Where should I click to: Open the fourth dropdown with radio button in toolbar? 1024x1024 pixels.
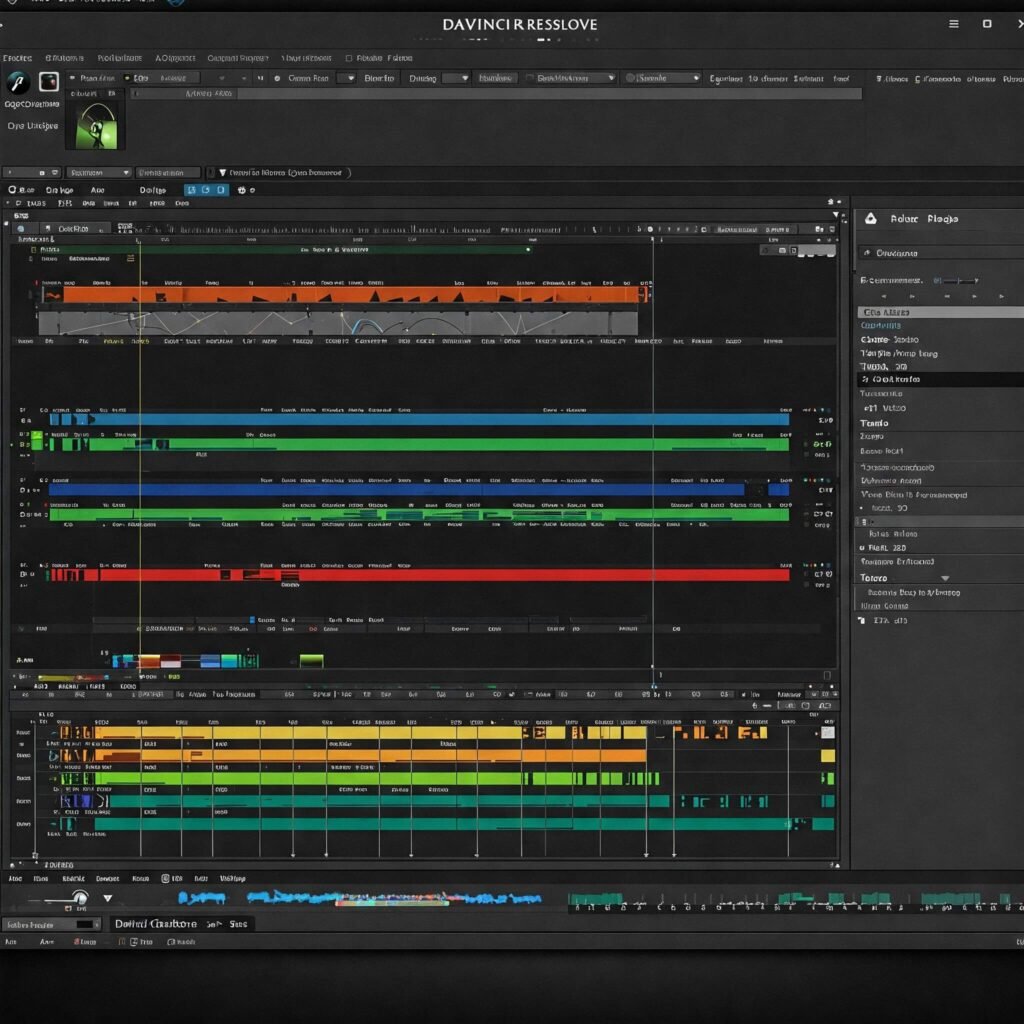click(x=663, y=78)
